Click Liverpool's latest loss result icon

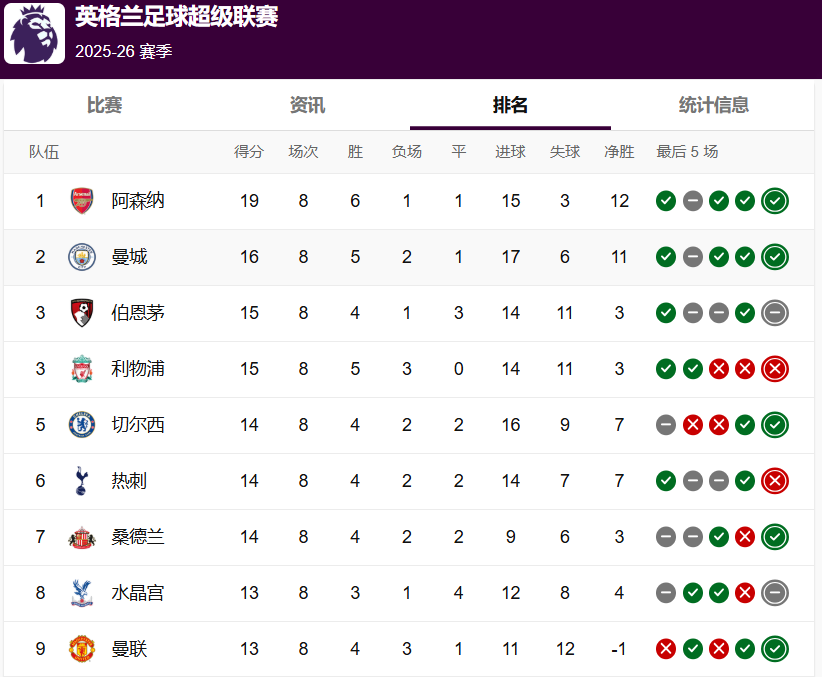tap(774, 369)
